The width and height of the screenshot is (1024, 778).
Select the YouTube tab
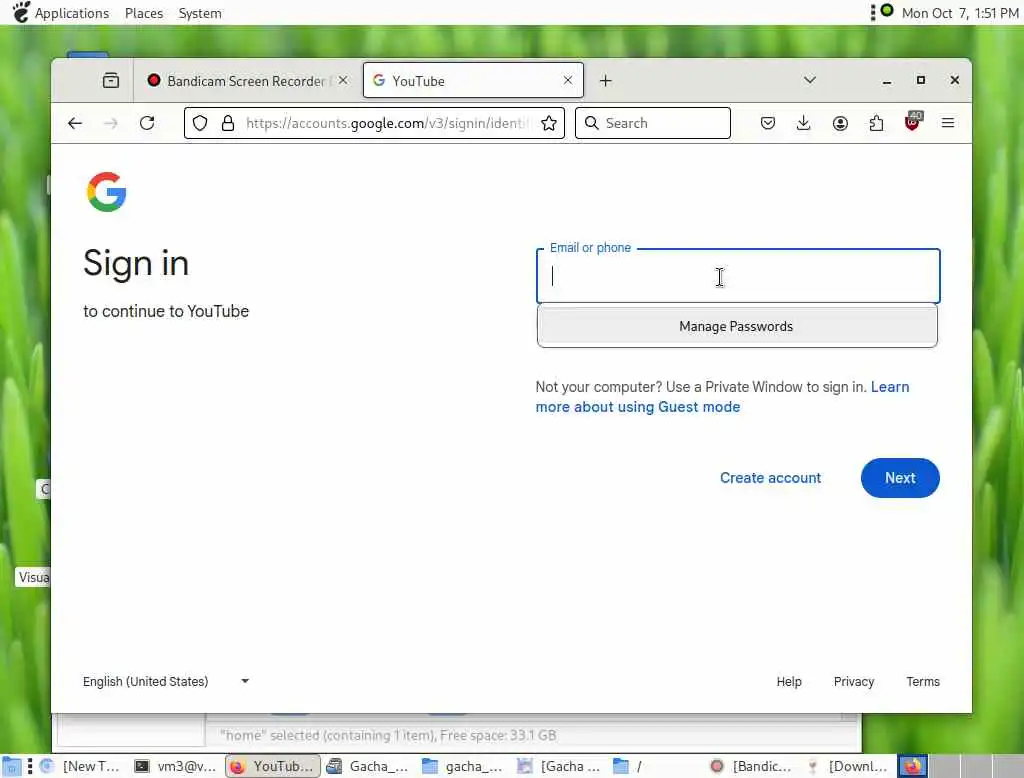point(473,80)
